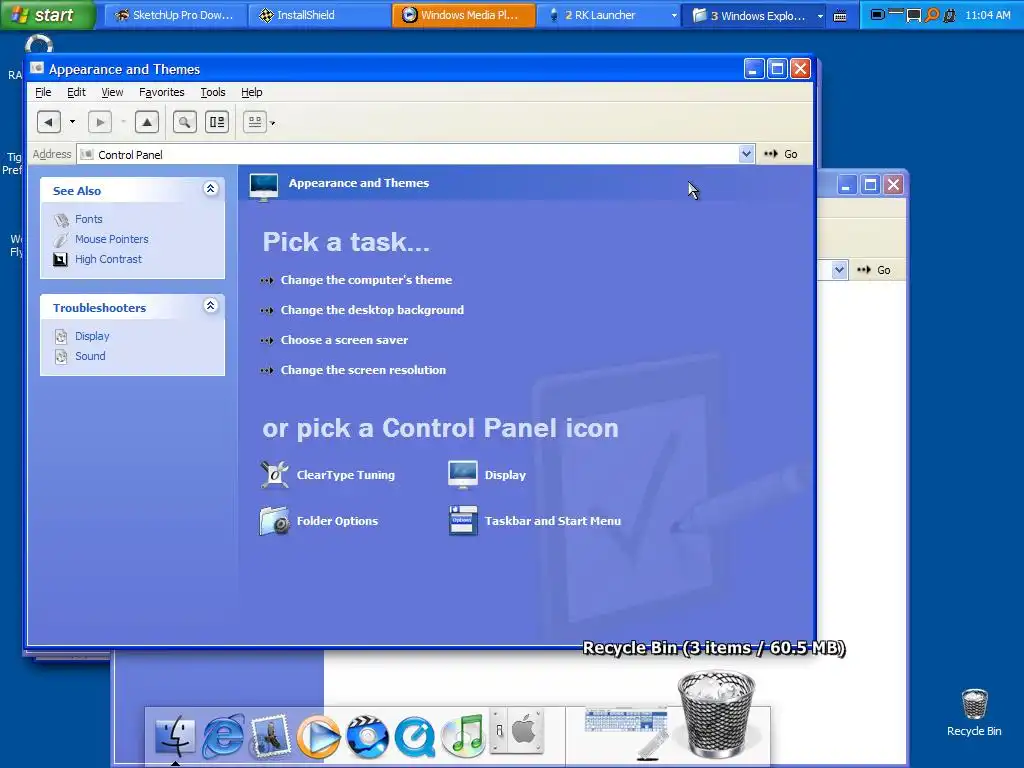Viewport: 1024px width, 768px height.
Task: Switch to InstallShield taskbar button
Action: point(319,15)
